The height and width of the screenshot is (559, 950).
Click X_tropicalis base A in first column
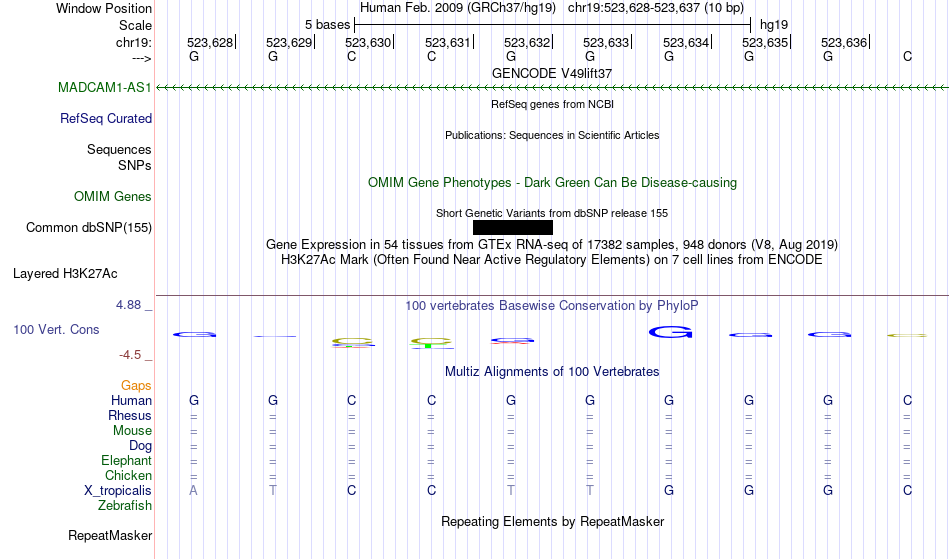click(x=193, y=491)
